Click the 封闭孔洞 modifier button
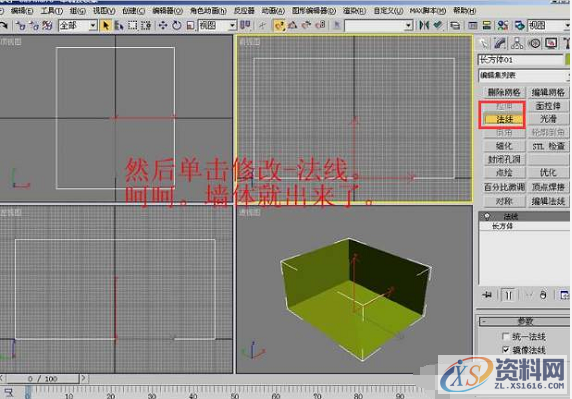The image size is (572, 399). (504, 159)
